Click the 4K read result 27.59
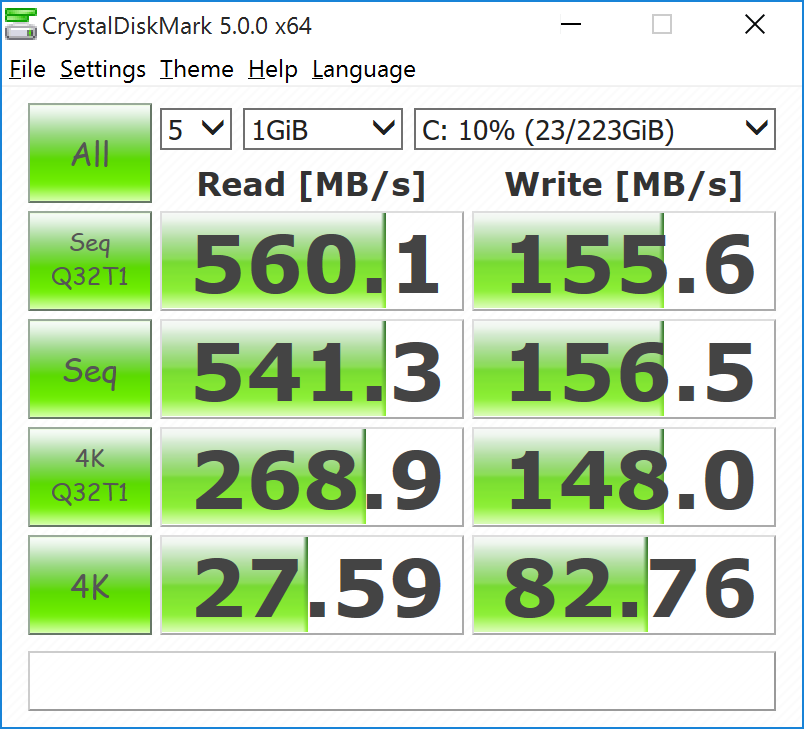The height and width of the screenshot is (729, 804). 312,585
